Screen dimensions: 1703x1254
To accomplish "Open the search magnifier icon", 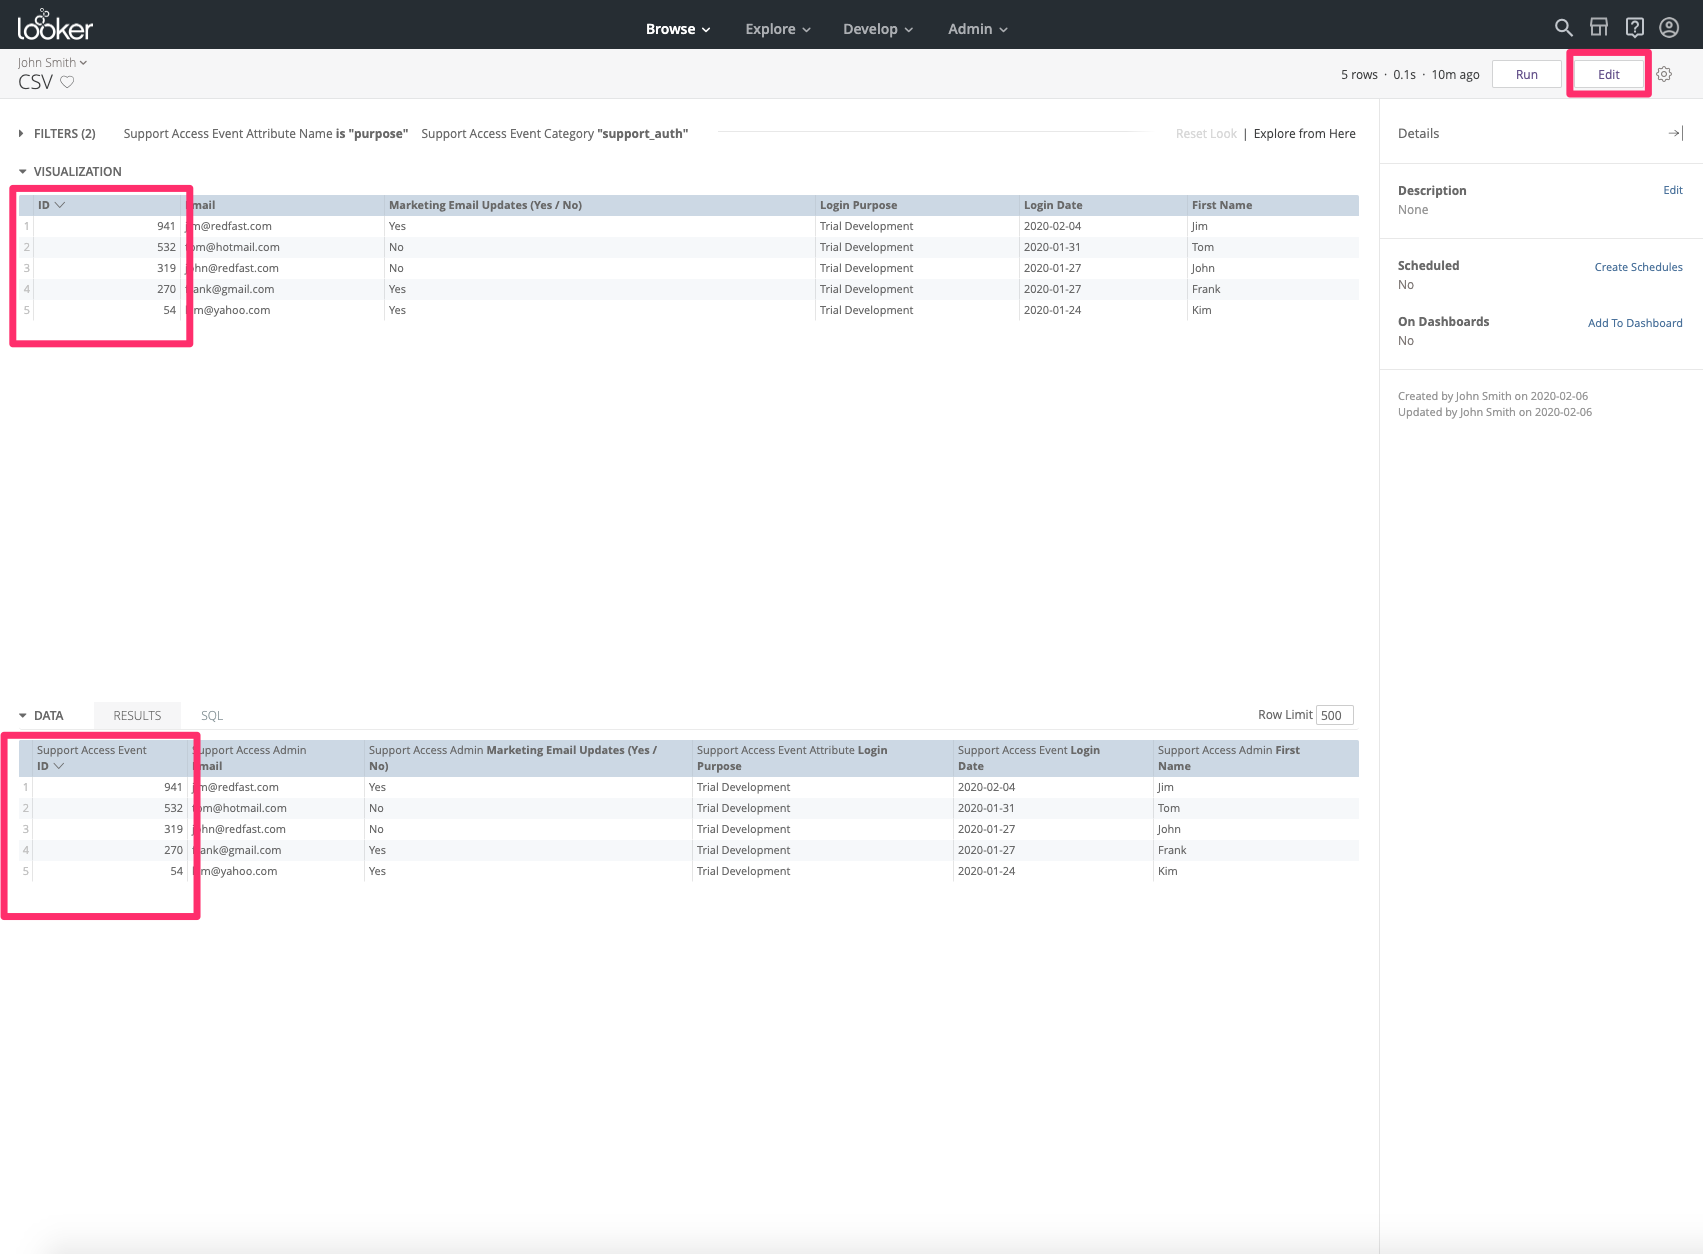I will pos(1564,28).
